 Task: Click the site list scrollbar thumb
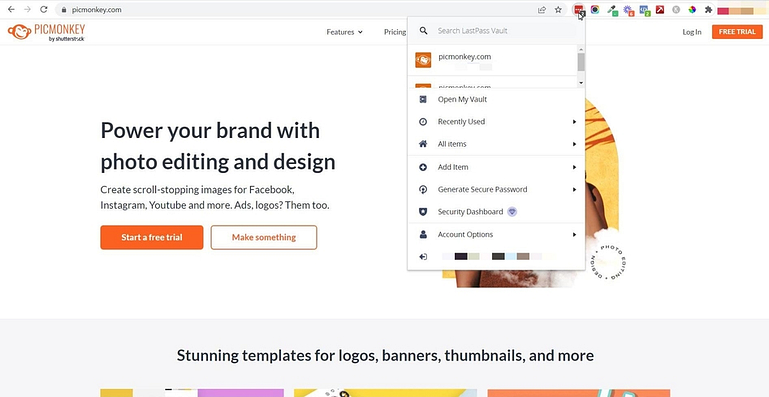tap(581, 62)
